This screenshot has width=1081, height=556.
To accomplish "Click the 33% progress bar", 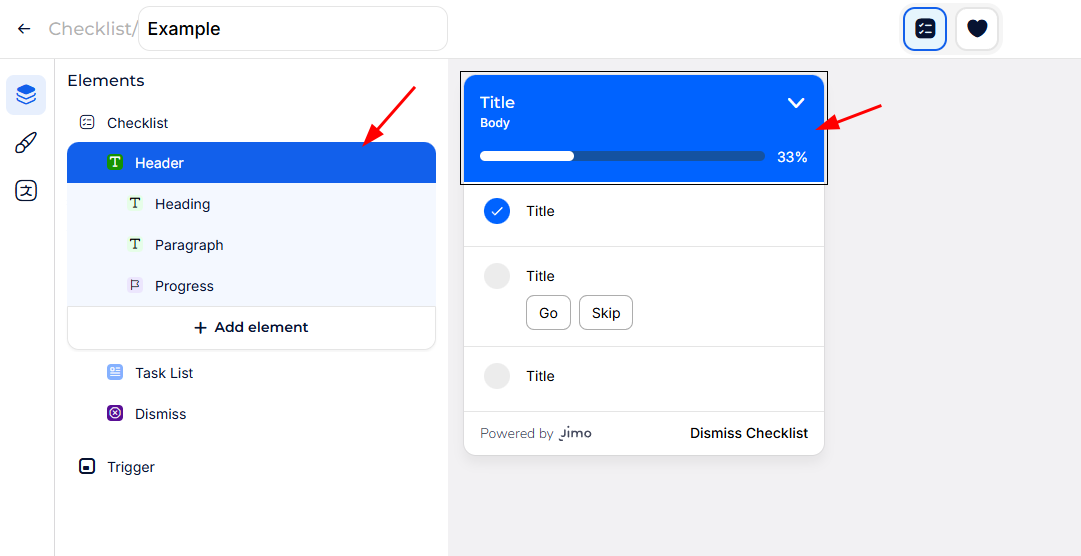I will click(x=622, y=156).
